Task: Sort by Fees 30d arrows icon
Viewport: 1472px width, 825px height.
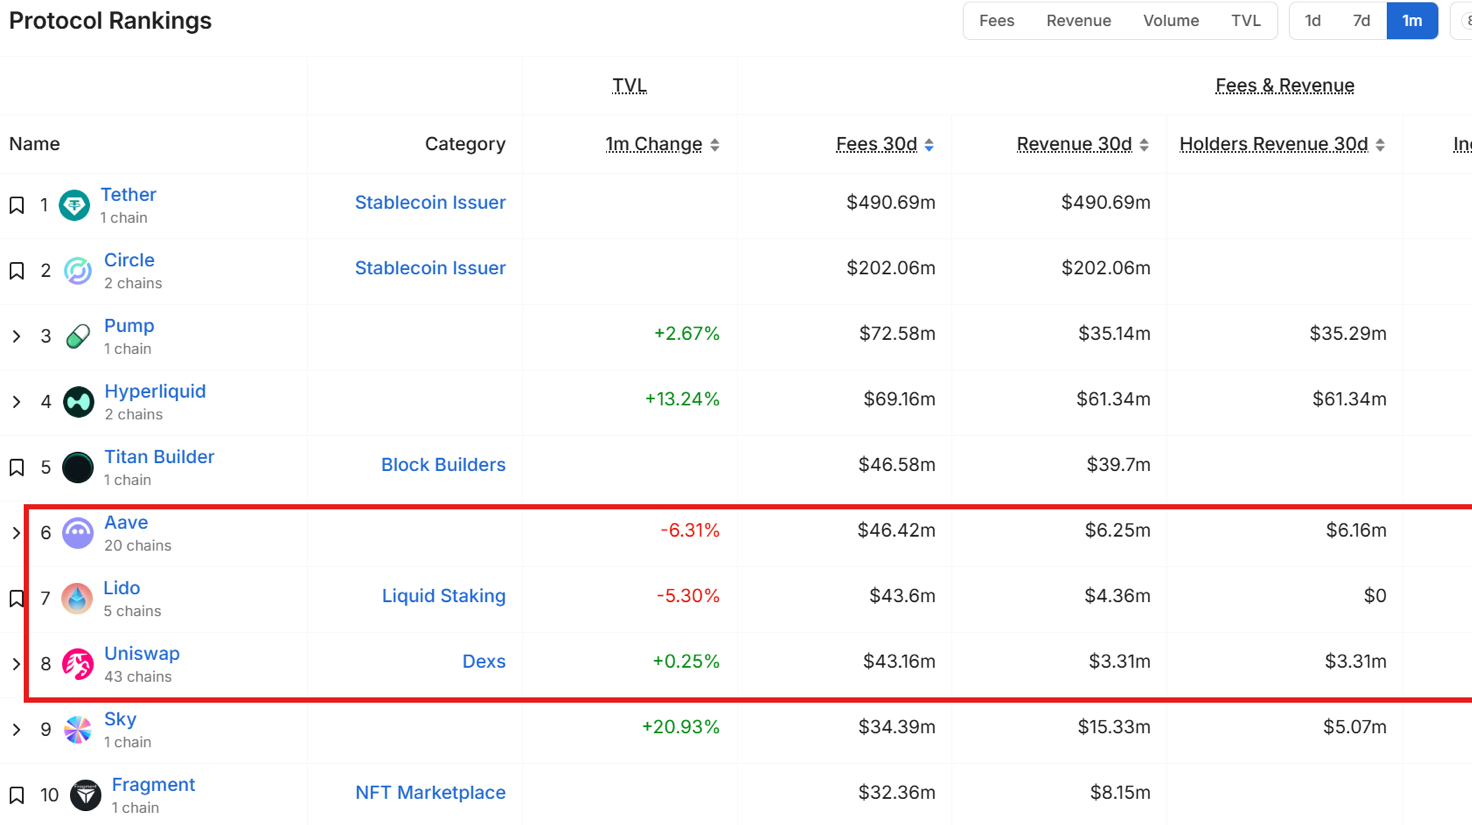Action: (929, 145)
